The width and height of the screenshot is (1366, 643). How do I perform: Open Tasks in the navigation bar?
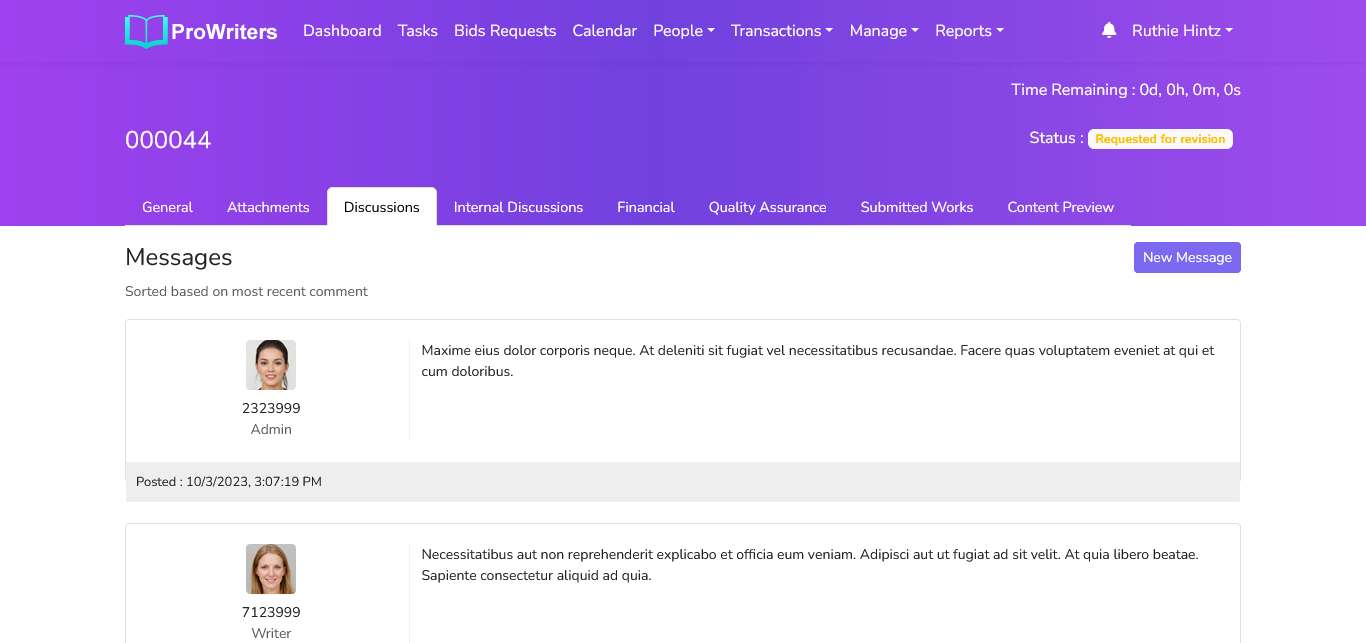[x=418, y=31]
